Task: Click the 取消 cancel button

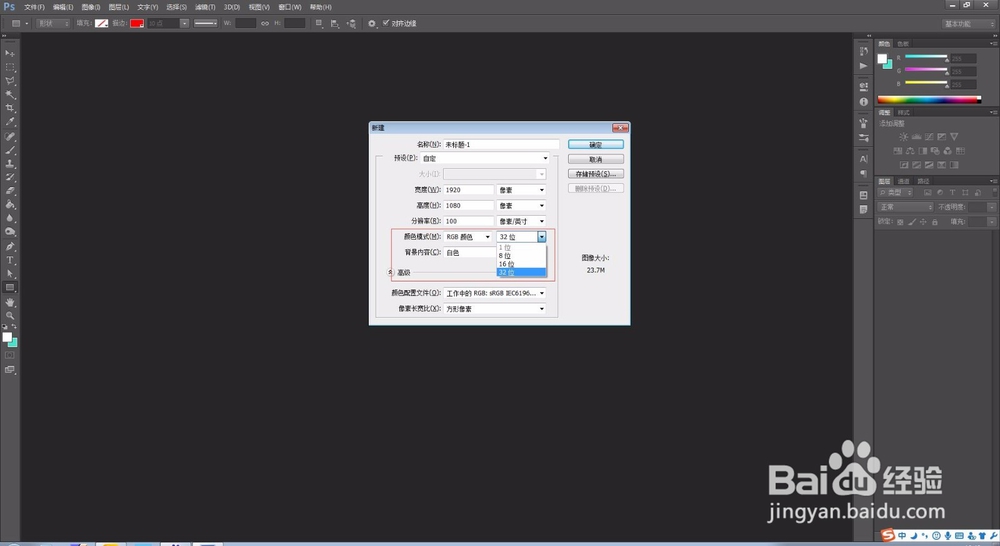Action: (596, 159)
